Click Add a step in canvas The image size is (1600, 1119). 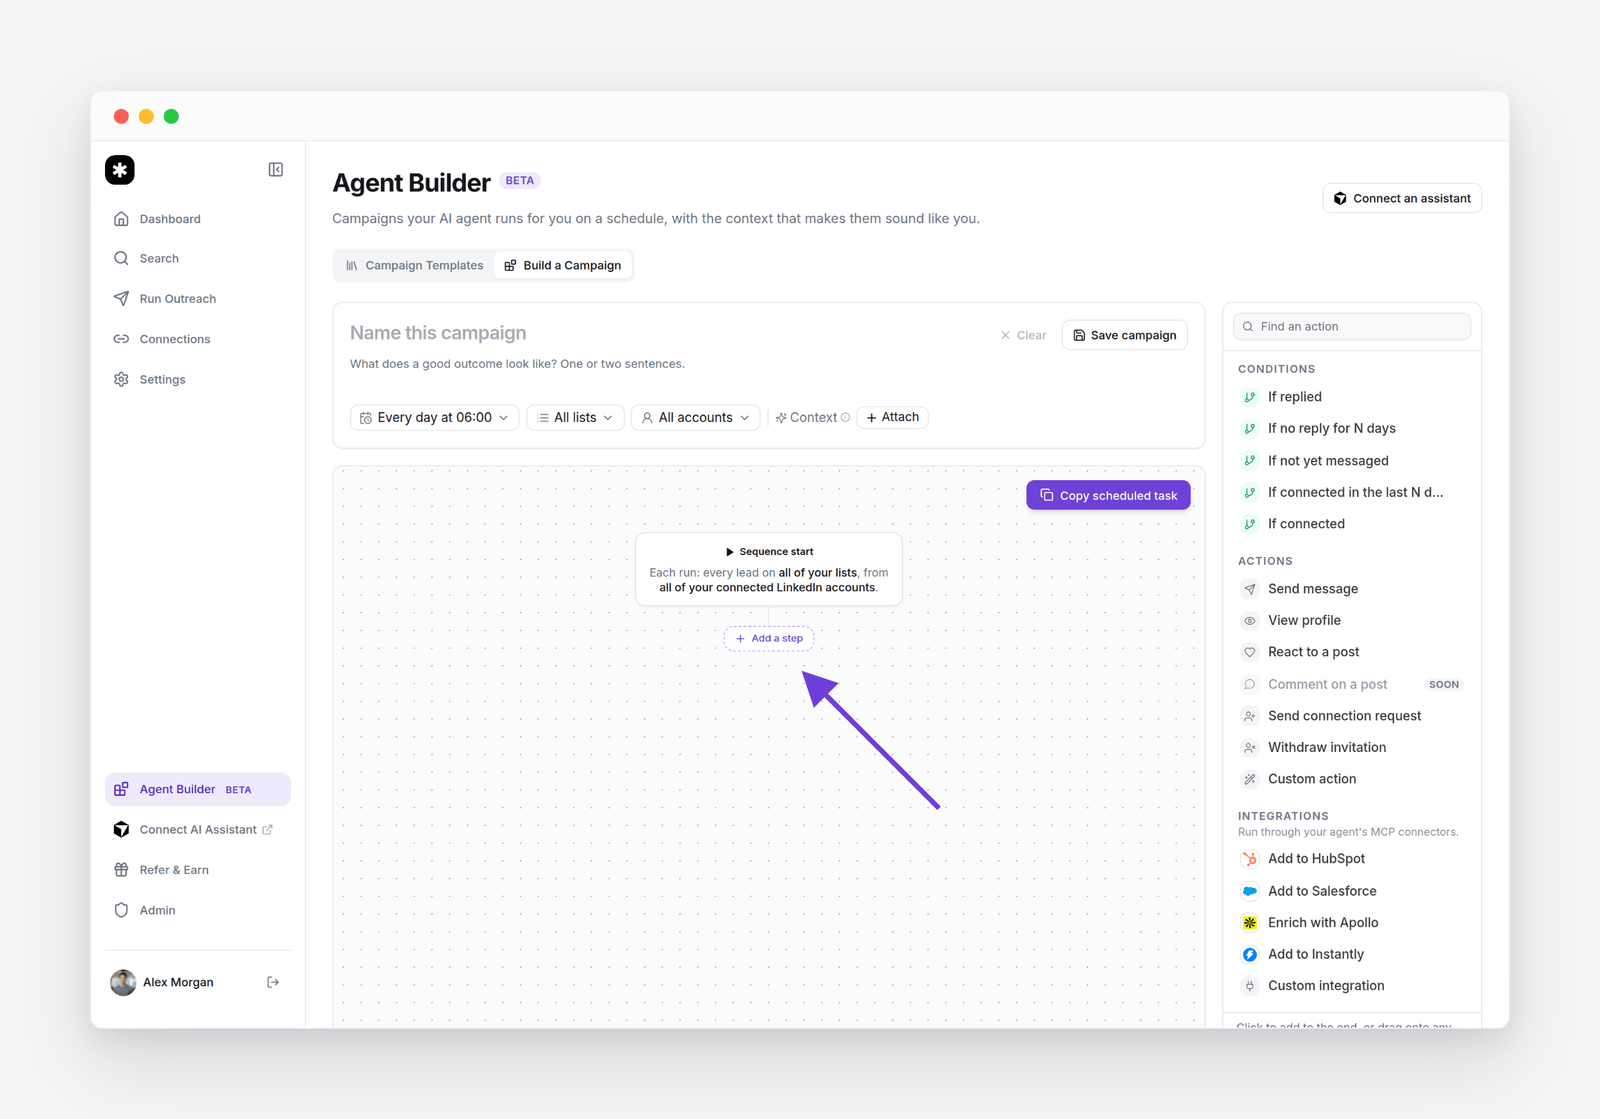(769, 638)
